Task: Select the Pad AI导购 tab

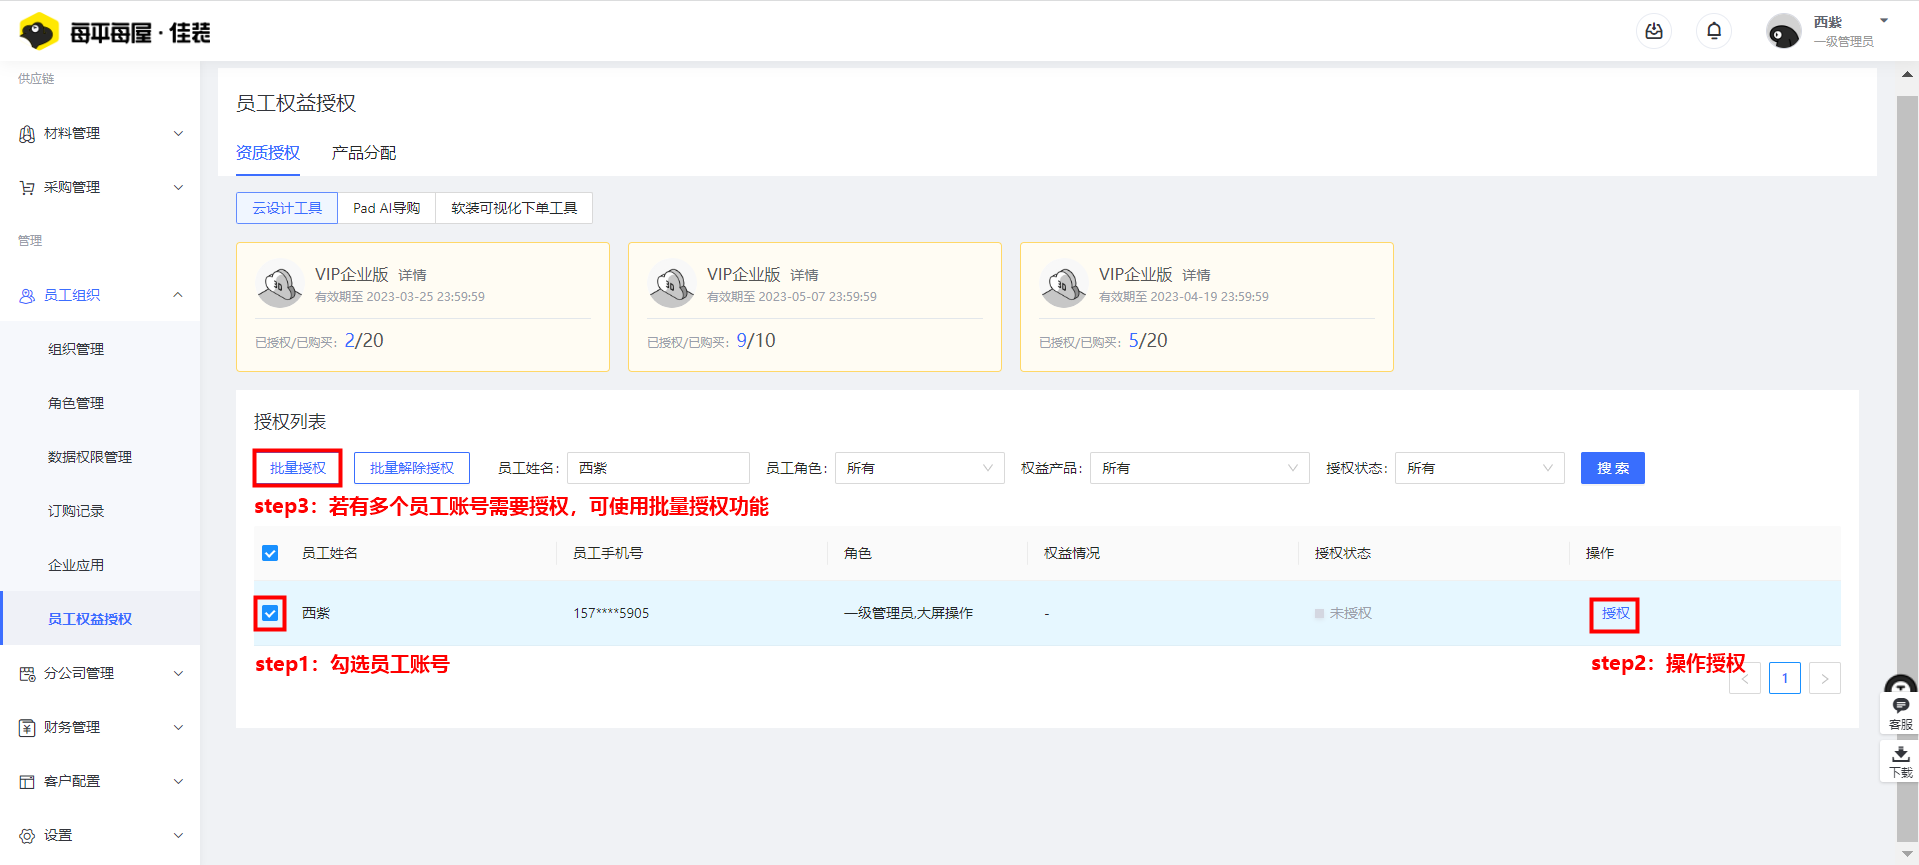Action: pos(386,208)
